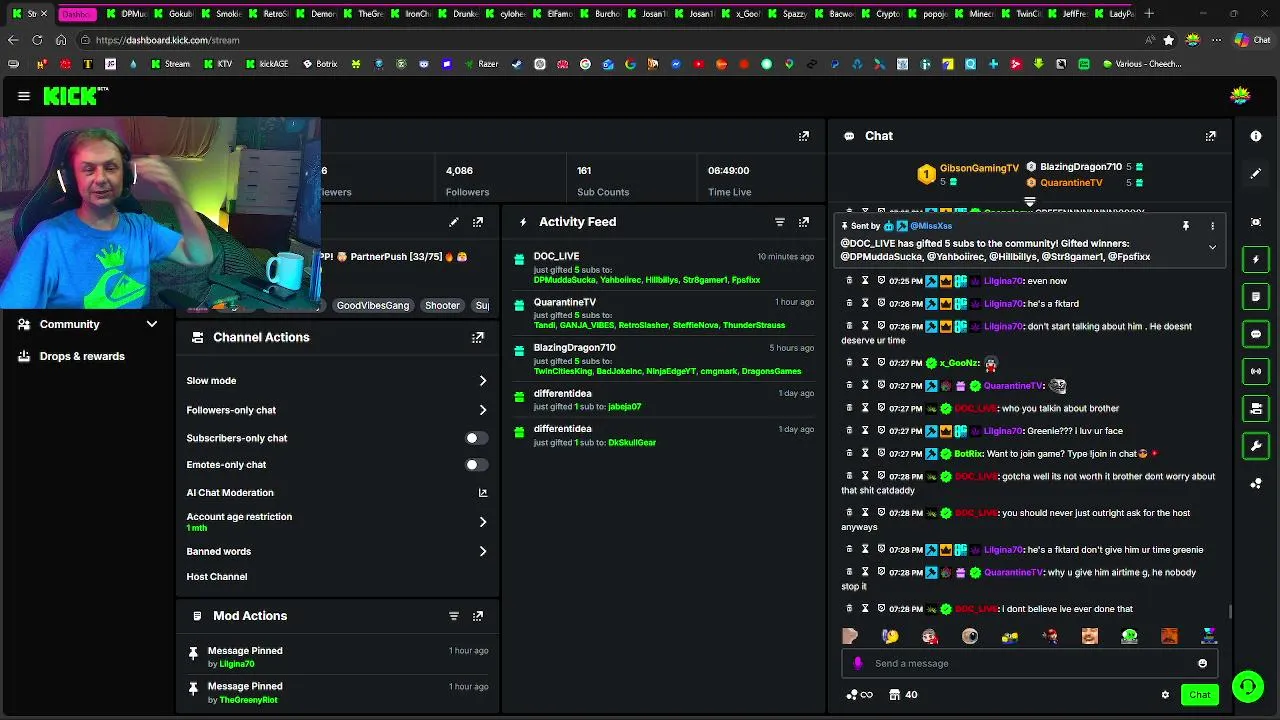The height and width of the screenshot is (720, 1280).
Task: Edit the stream info with pencil
Action: 453,222
